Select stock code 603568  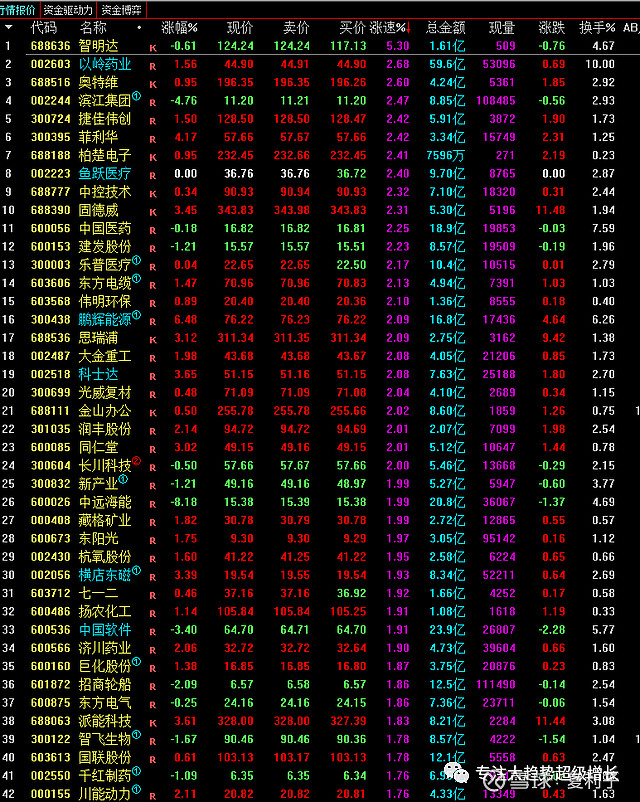pos(50,301)
